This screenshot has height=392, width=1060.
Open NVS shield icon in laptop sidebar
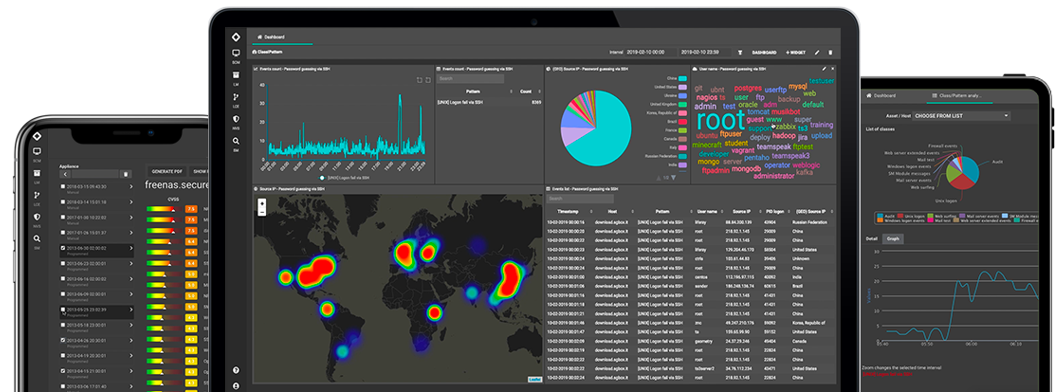236,119
